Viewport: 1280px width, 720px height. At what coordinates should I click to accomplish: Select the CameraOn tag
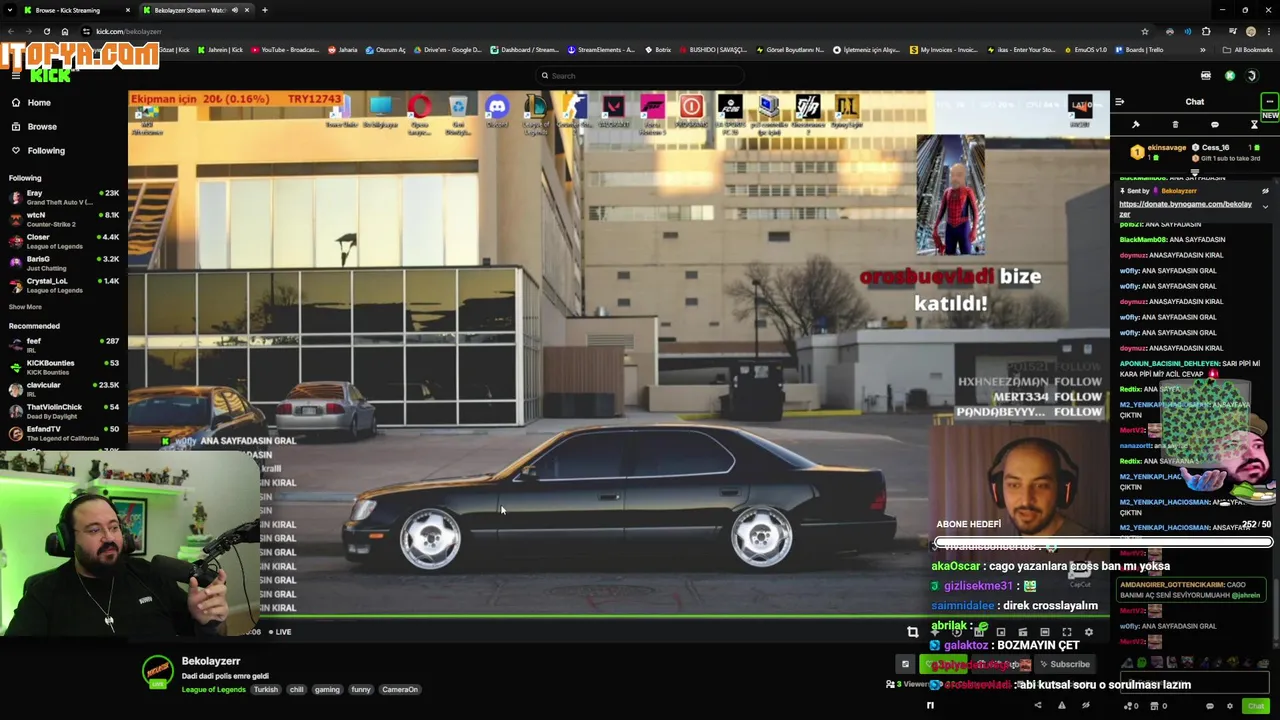400,689
